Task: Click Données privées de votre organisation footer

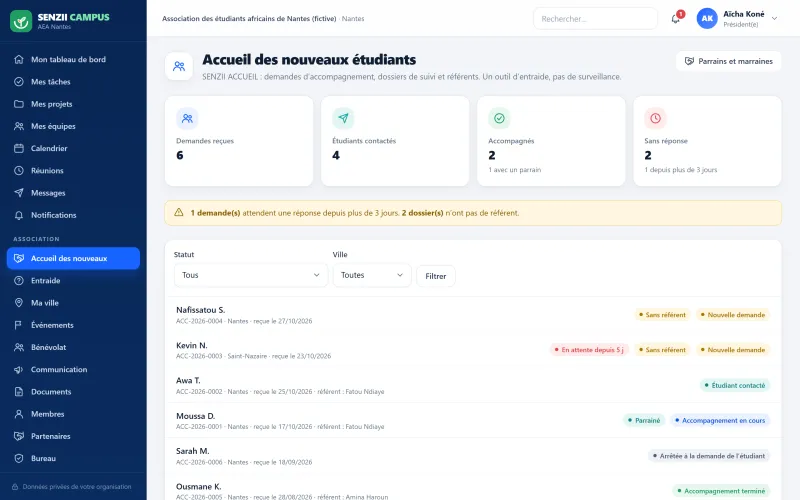Action: pos(71,487)
